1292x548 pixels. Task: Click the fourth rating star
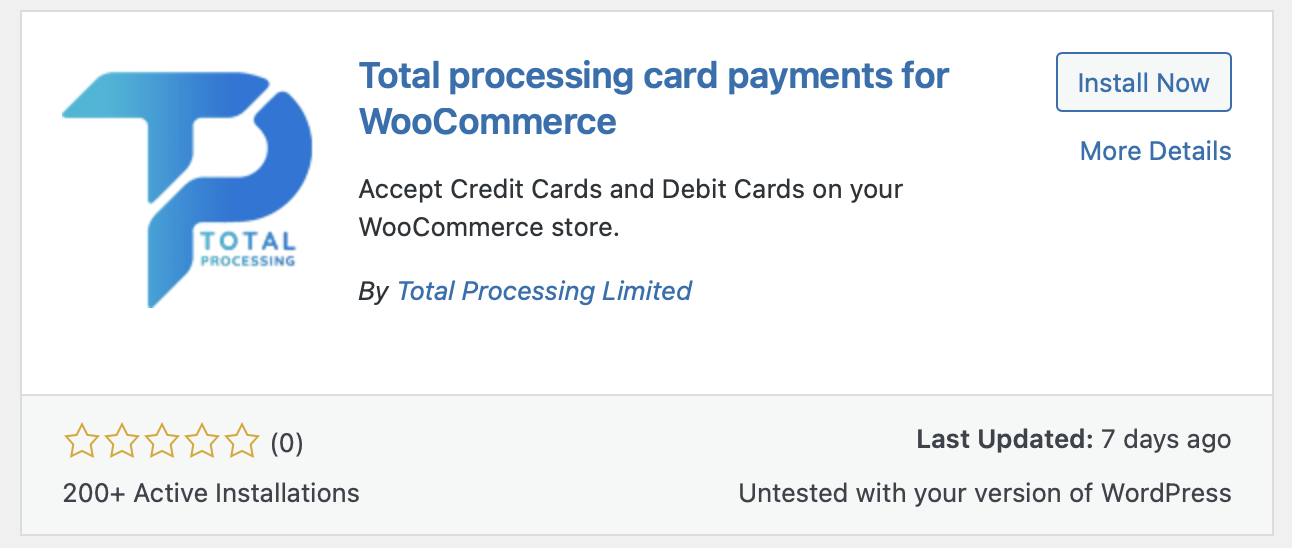pyautogui.click(x=201, y=441)
